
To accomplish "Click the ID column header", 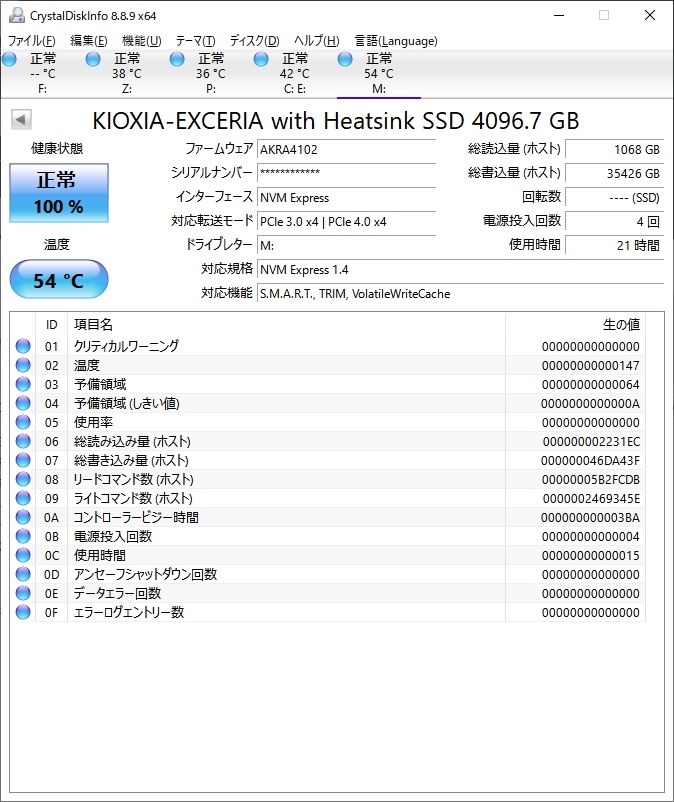I will (52, 324).
